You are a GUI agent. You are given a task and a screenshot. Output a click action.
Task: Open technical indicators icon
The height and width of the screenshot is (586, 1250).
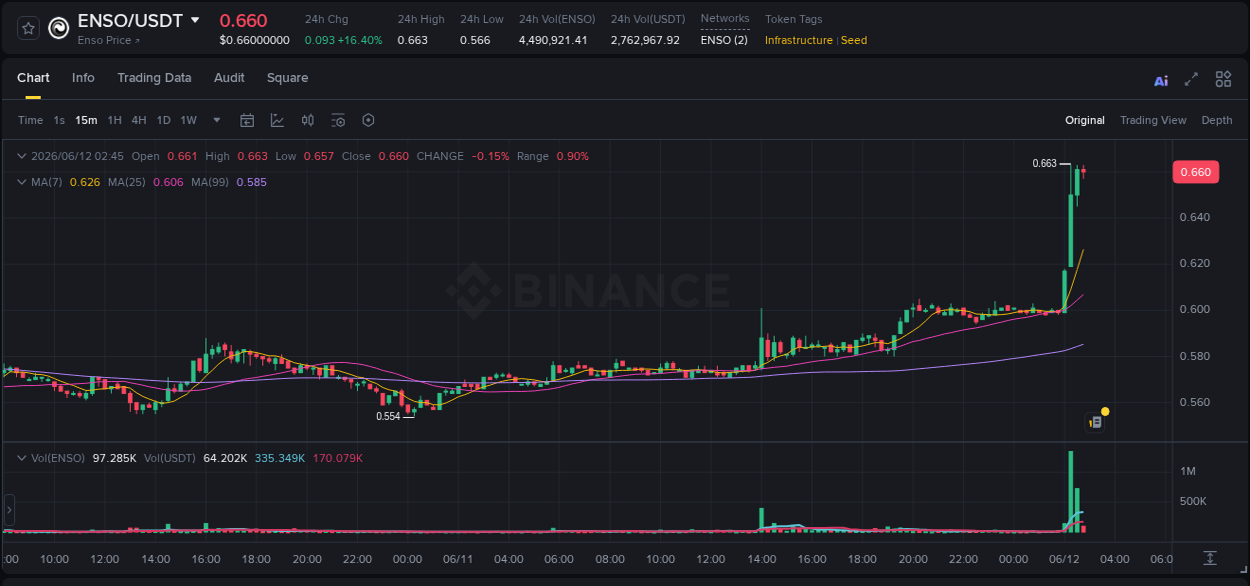[277, 120]
